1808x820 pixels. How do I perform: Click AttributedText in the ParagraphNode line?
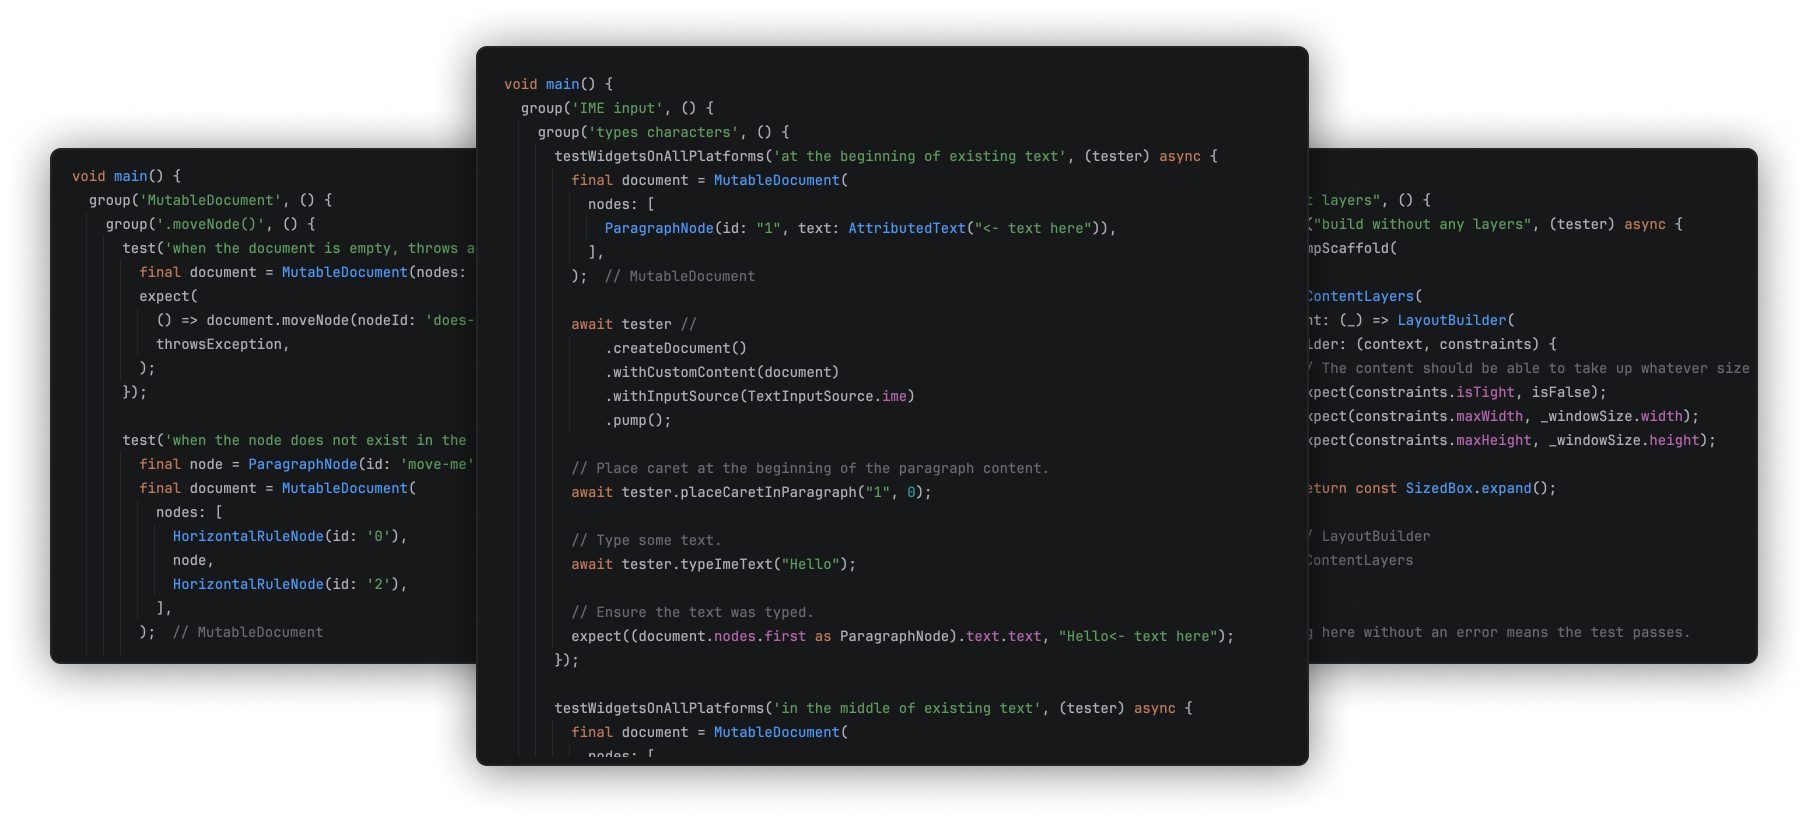coord(907,228)
